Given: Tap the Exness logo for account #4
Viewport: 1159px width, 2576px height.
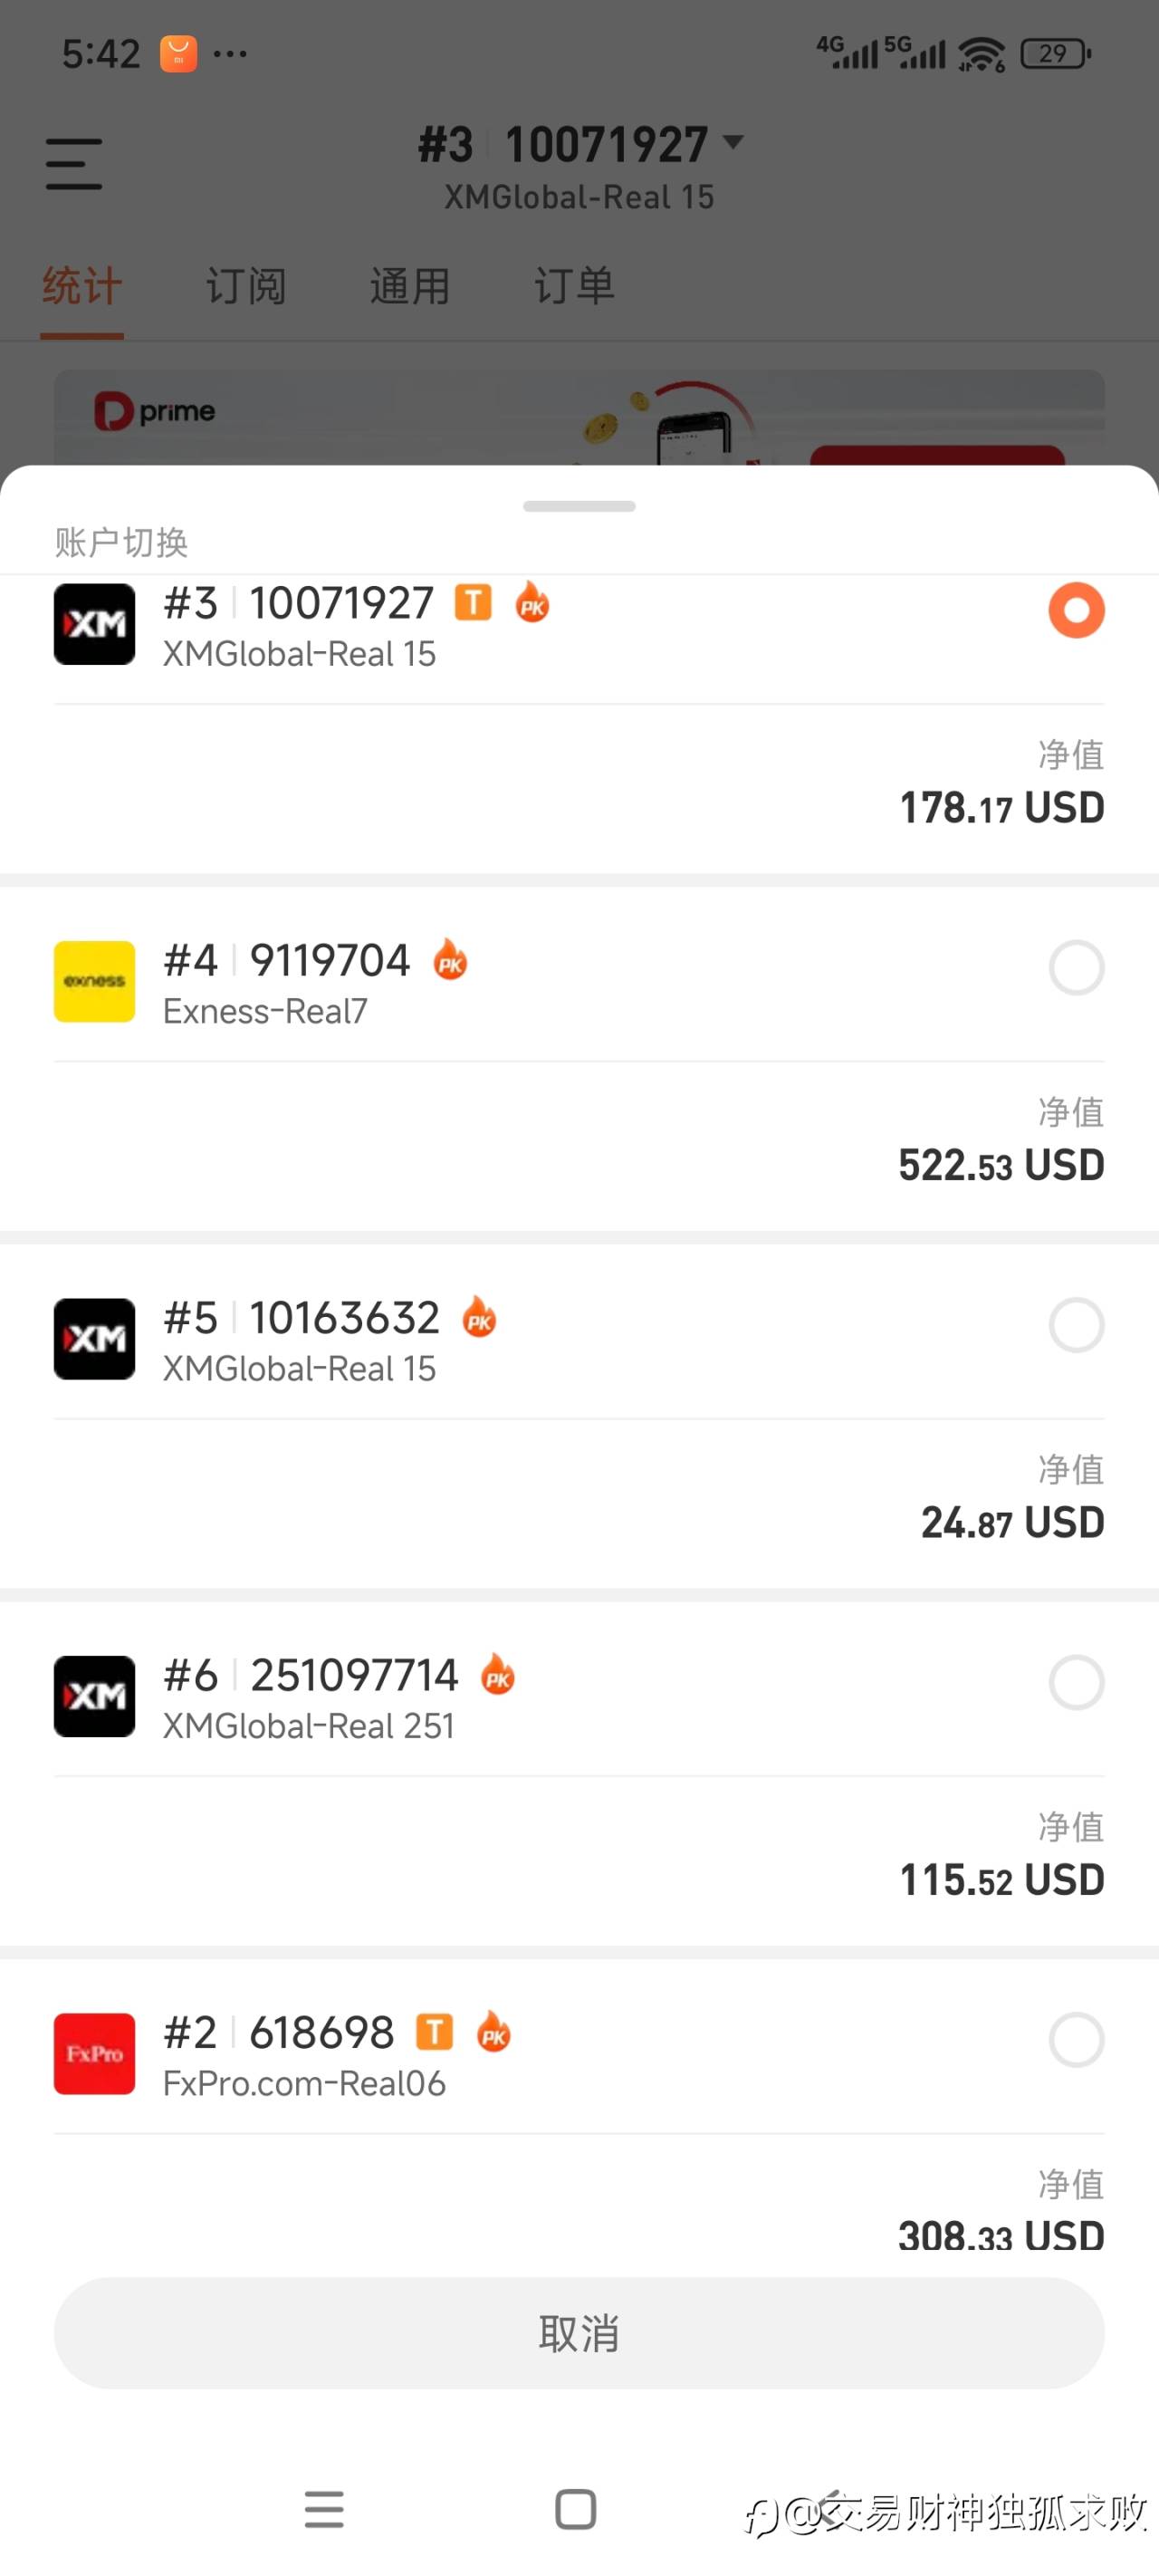Looking at the screenshot, I should (x=94, y=981).
